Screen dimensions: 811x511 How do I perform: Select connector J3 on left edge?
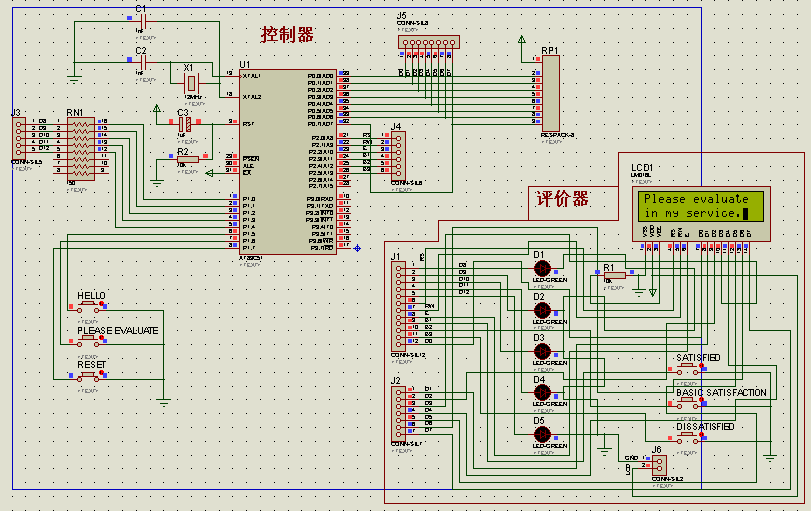[19, 139]
